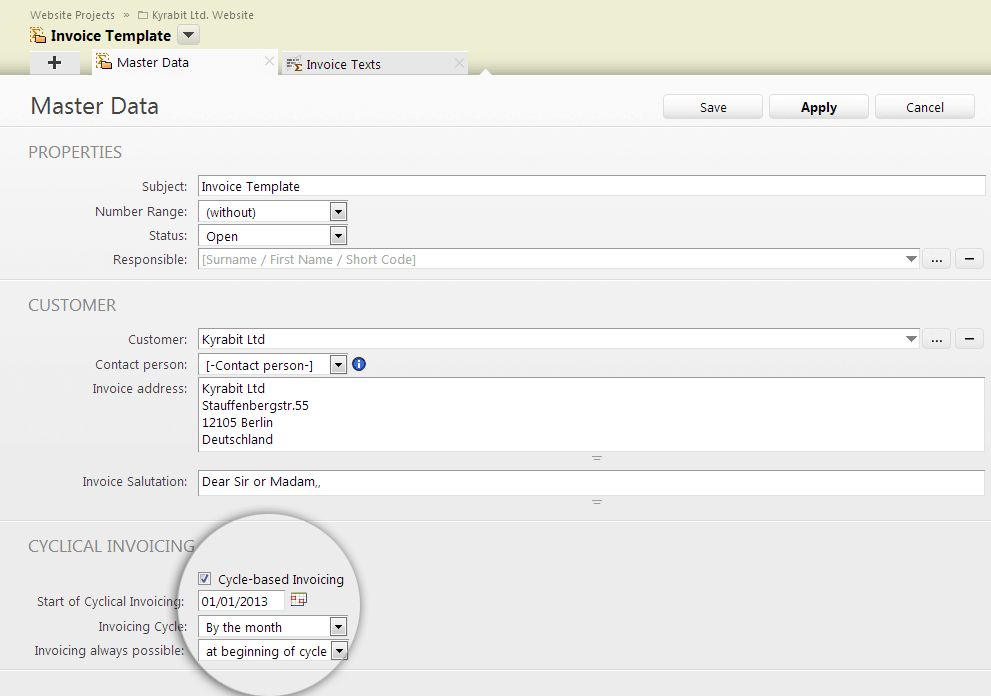Click the info icon beside Contact person
The image size is (991, 696).
click(359, 364)
